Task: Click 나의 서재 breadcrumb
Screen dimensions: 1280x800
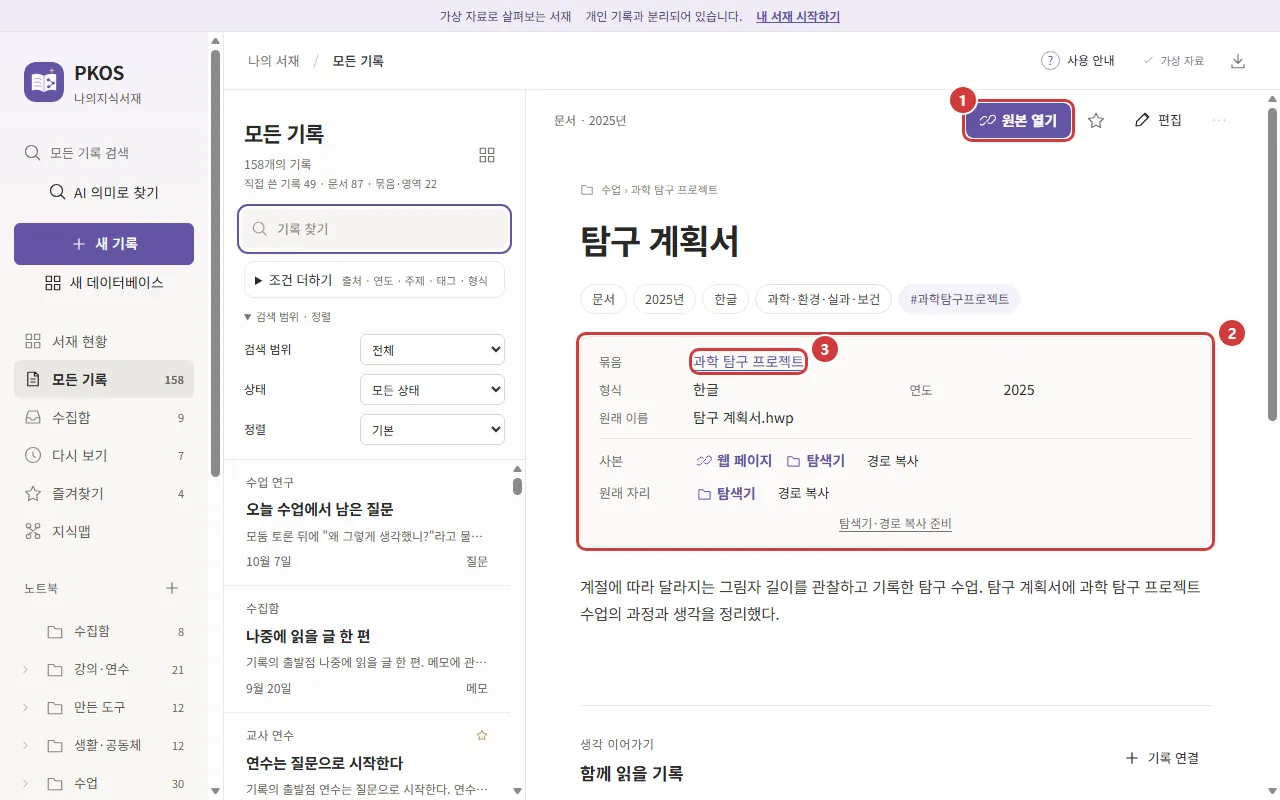Action: [274, 61]
